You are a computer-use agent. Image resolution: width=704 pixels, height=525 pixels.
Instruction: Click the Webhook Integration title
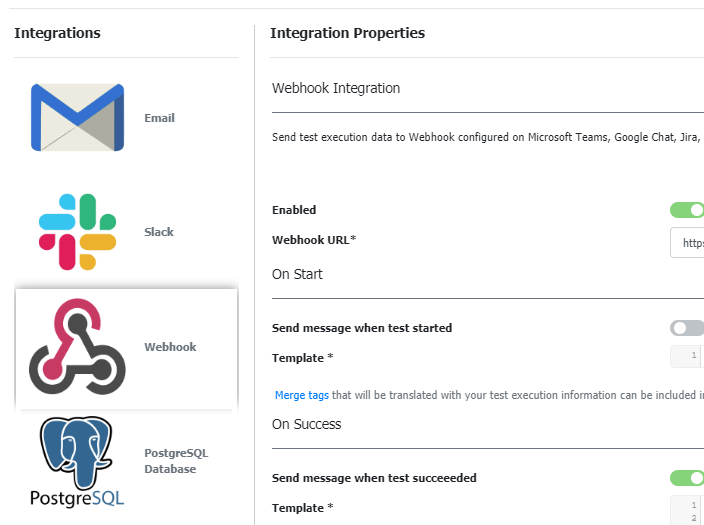tap(336, 88)
